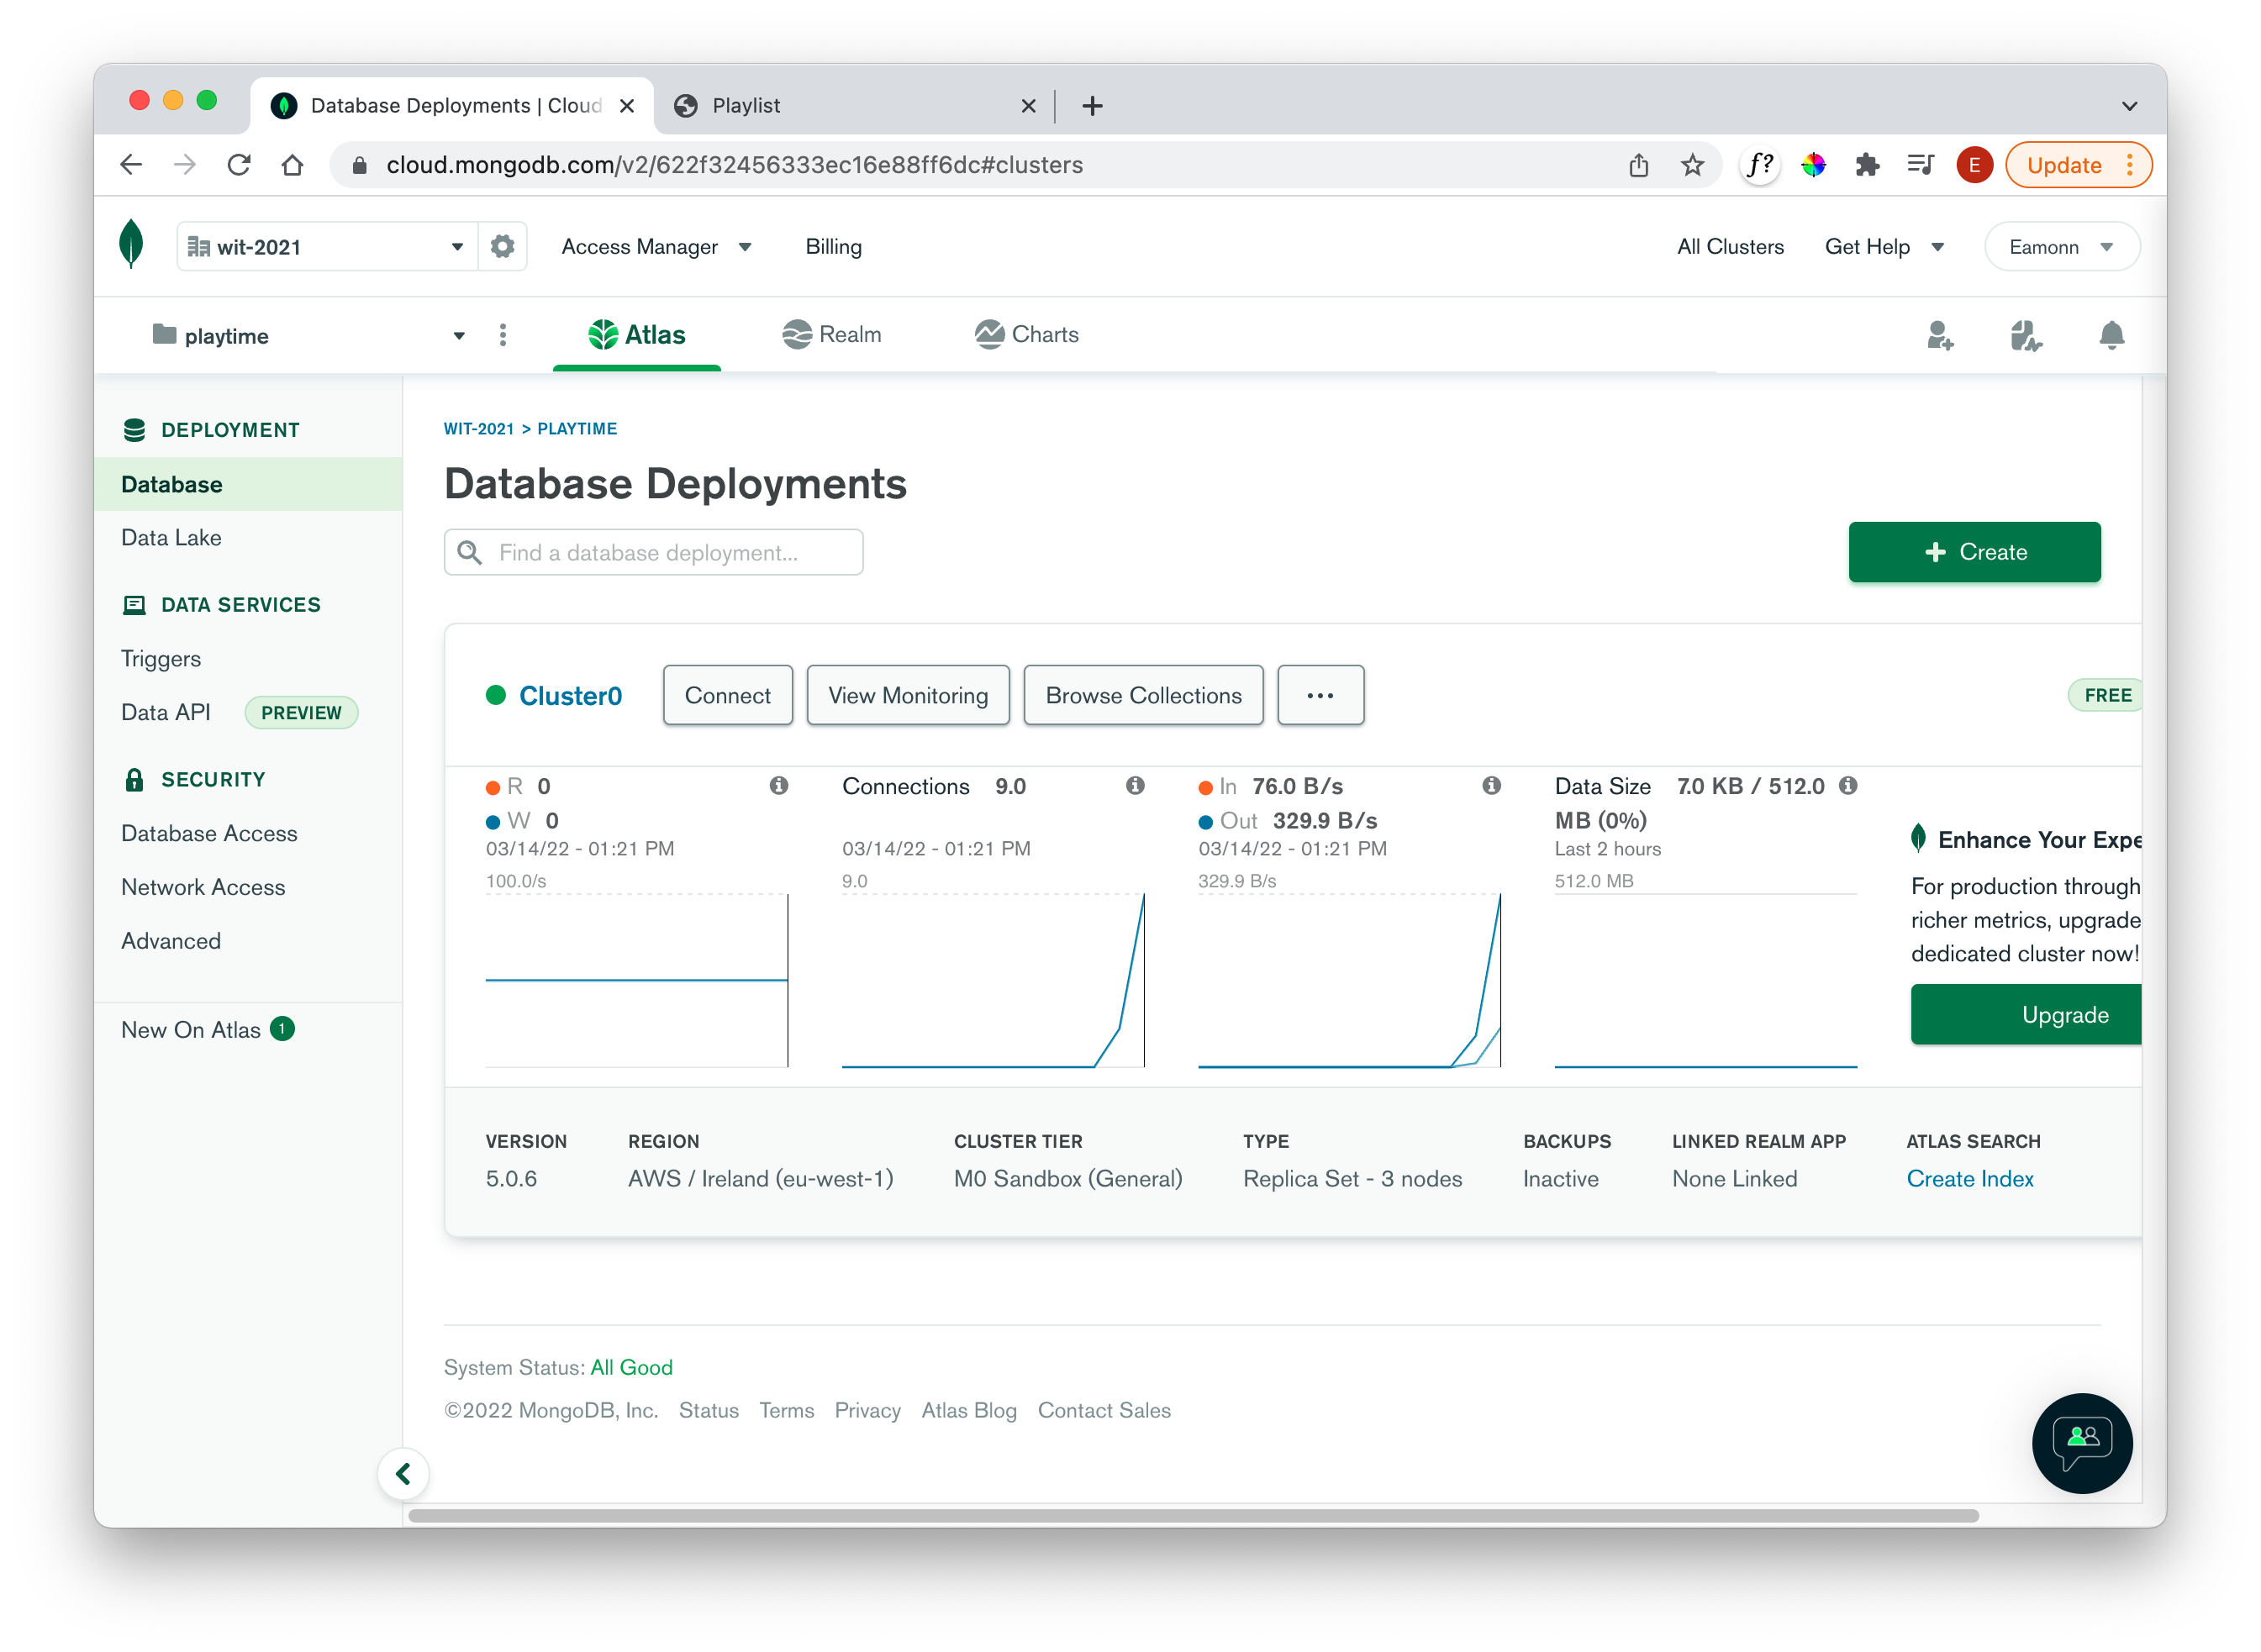Viewport: 2261px width, 1652px height.
Task: Click Browse Collections button
Action: (1143, 695)
